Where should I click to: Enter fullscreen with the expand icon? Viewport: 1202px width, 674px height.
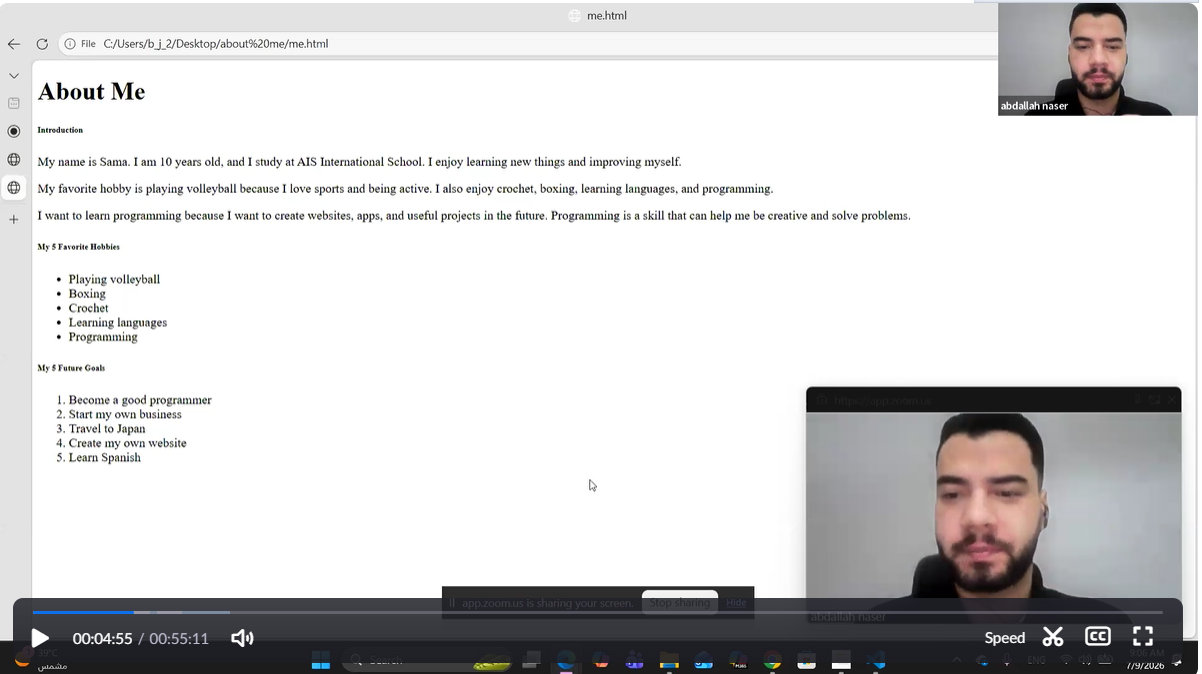click(1143, 637)
